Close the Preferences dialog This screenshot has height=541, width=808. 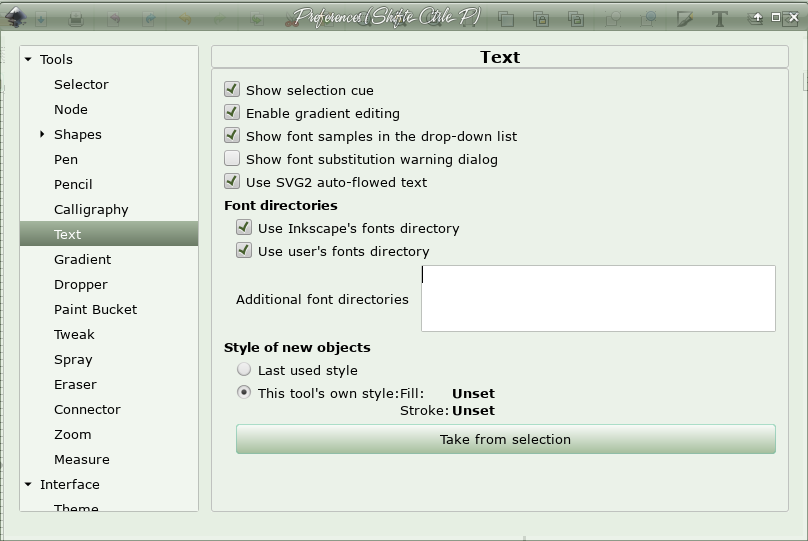(794, 18)
